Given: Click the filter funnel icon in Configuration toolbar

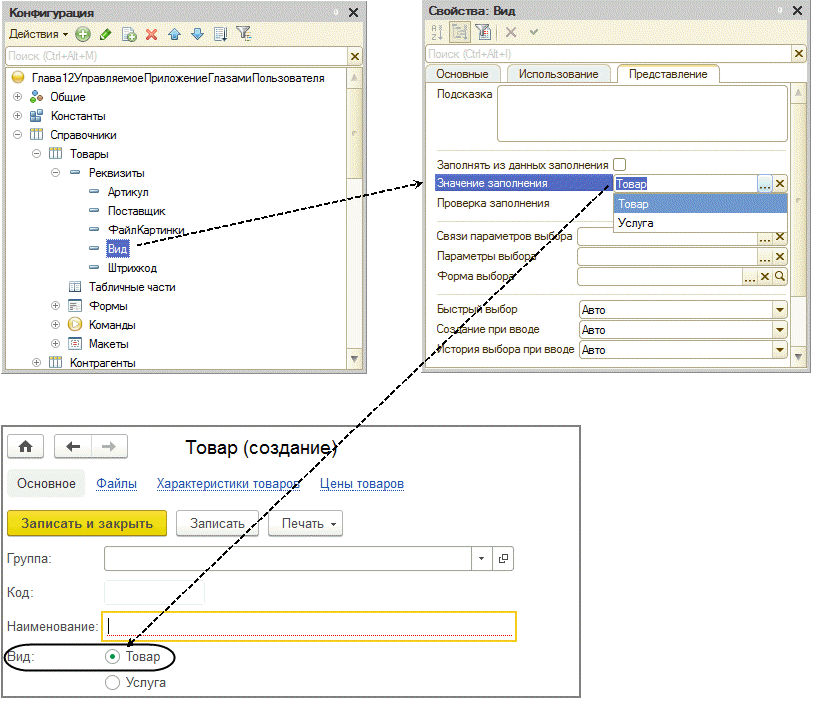Looking at the screenshot, I should tap(243, 34).
